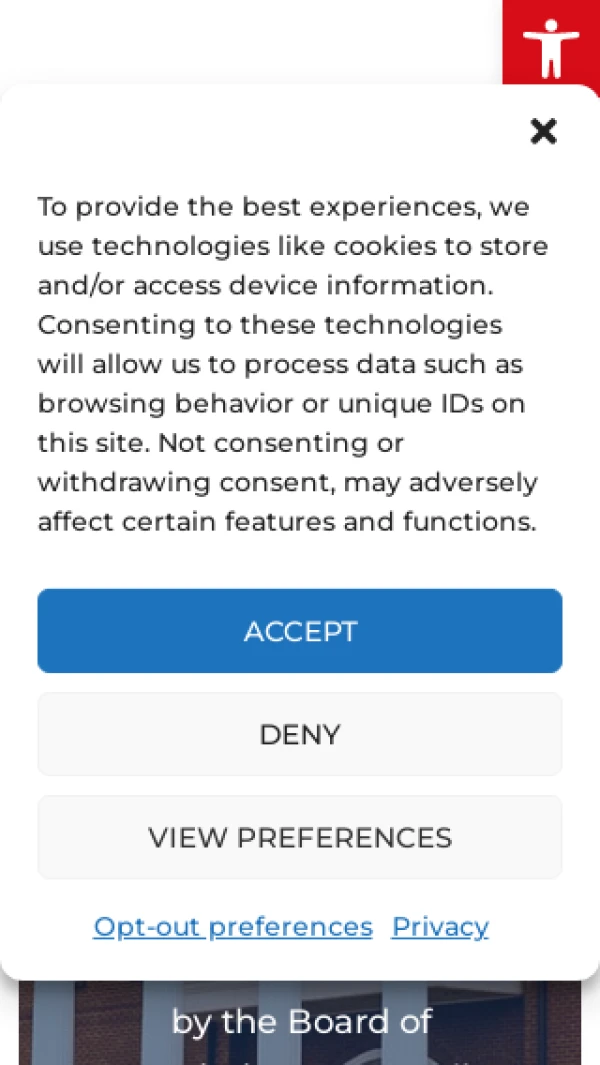
Task: Expand cookie options via VIEW PREFERENCES
Action: (300, 837)
